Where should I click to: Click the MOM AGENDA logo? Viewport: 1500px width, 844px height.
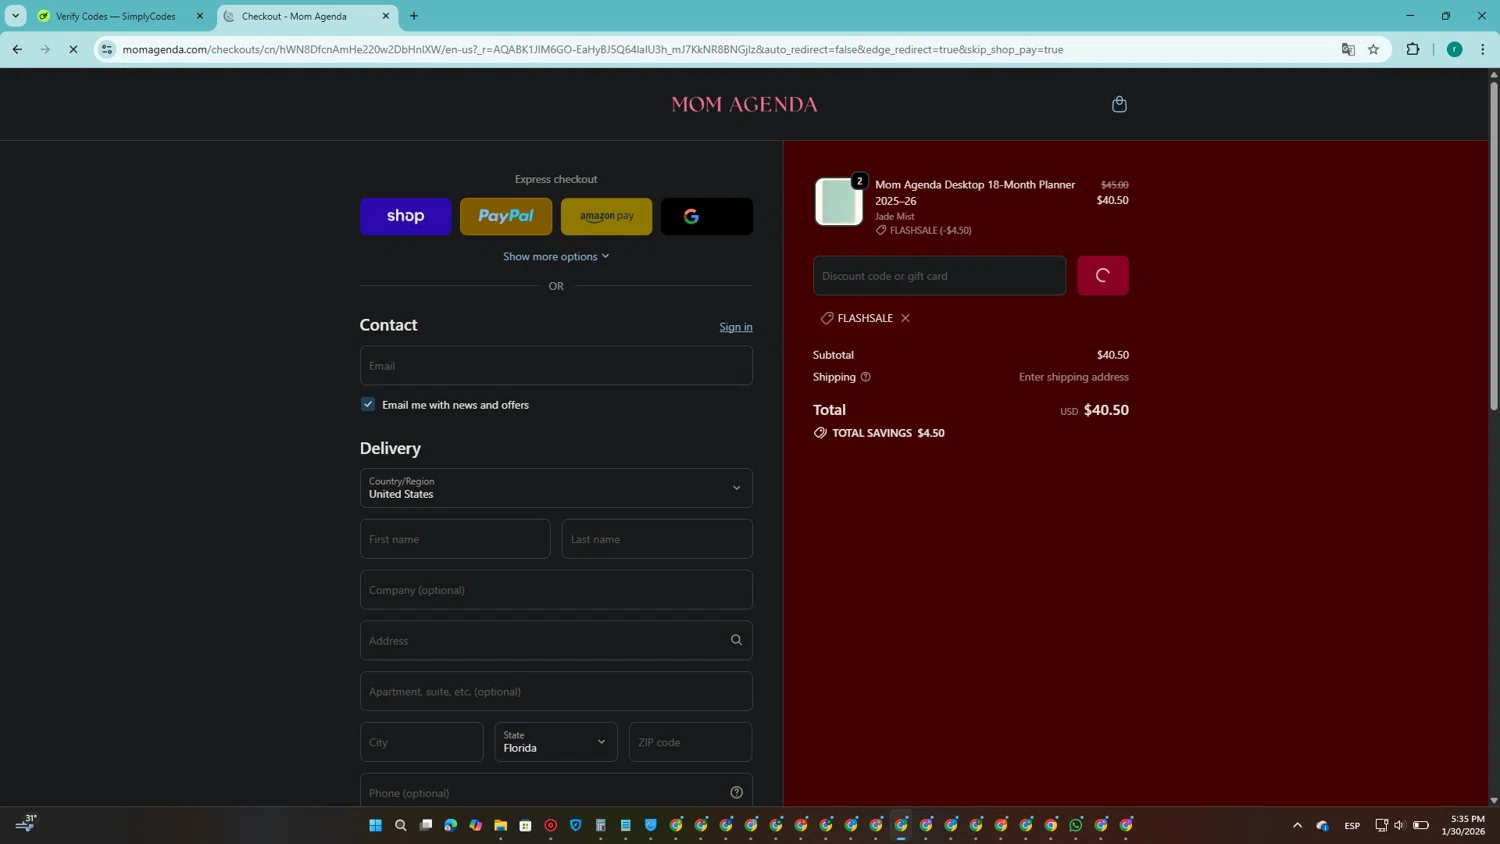pyautogui.click(x=745, y=104)
